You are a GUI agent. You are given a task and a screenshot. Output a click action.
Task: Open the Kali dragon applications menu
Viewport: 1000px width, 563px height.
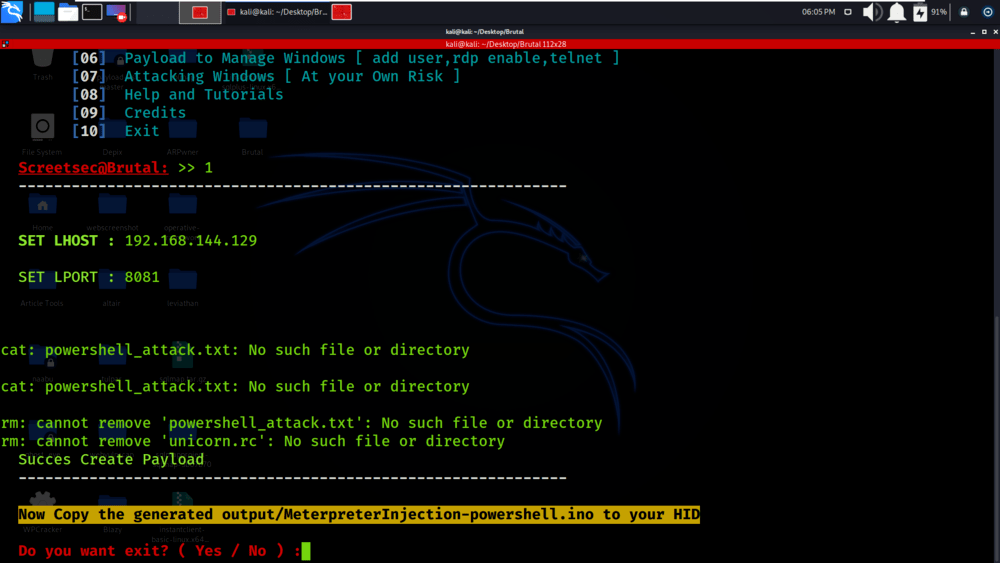point(11,11)
